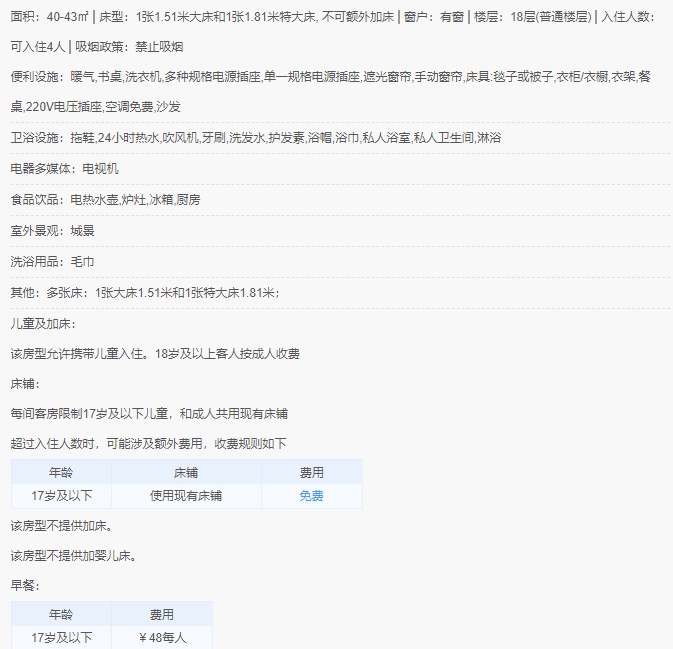Click the 该房型不提供加床。 notice
The width and height of the screenshot is (673, 649).
(62, 526)
